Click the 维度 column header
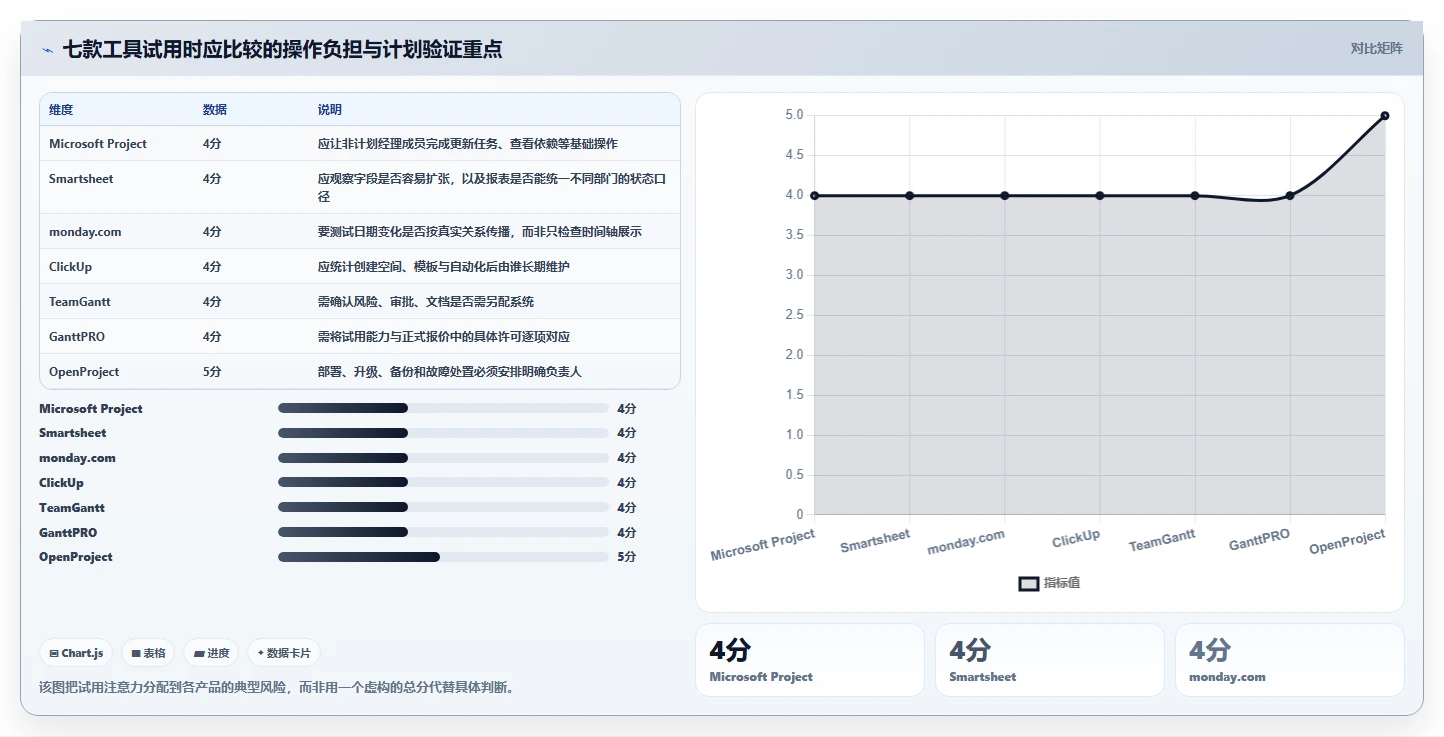This screenshot has height=737, width=1444. 61,110
